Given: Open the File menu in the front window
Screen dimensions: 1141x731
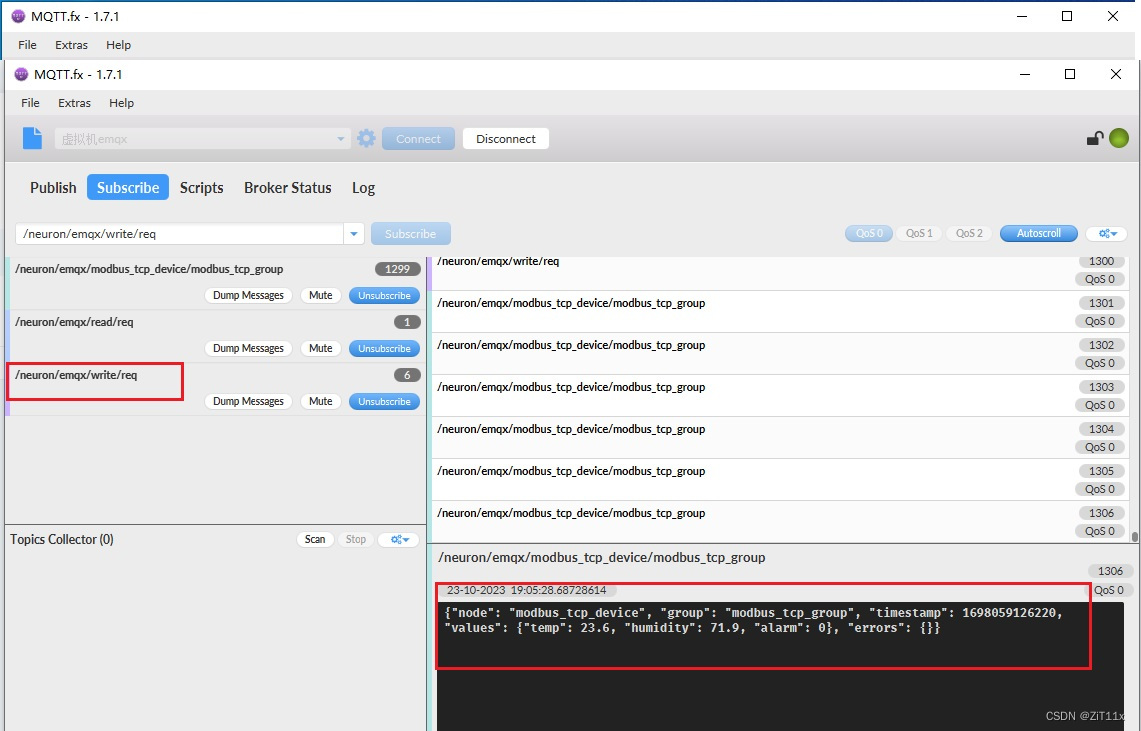Looking at the screenshot, I should pyautogui.click(x=31, y=103).
